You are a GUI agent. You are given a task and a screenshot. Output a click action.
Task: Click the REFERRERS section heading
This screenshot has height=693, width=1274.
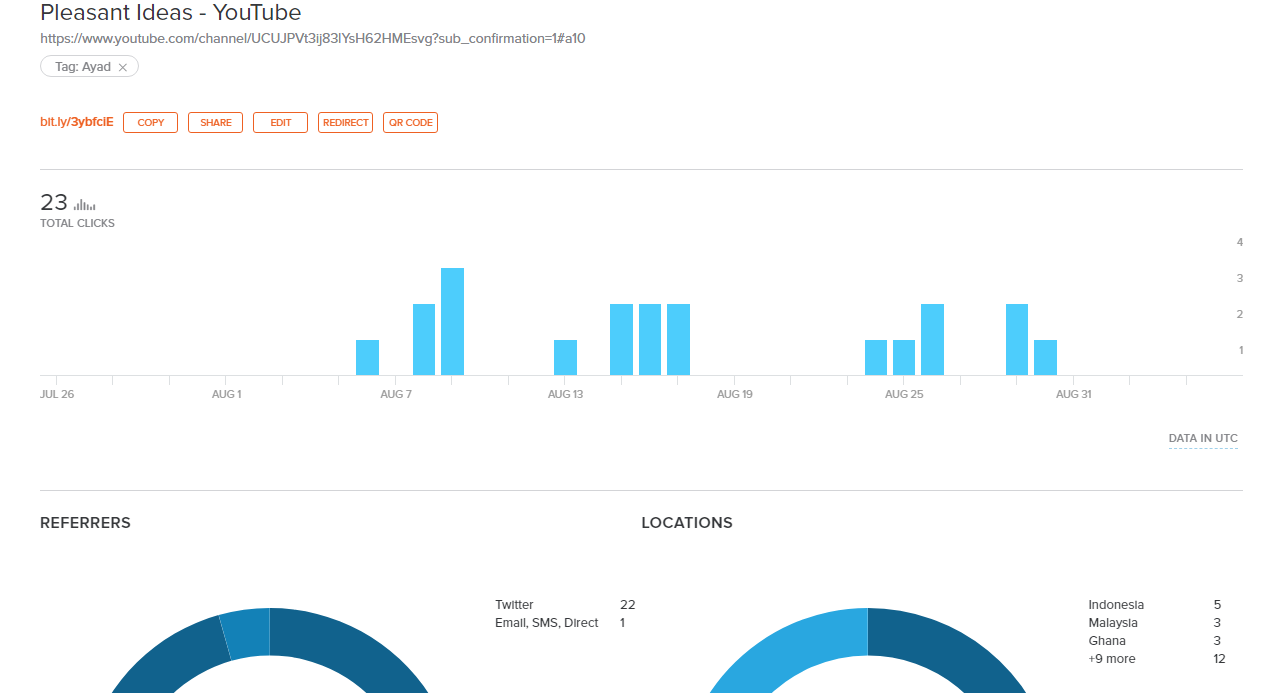(85, 523)
